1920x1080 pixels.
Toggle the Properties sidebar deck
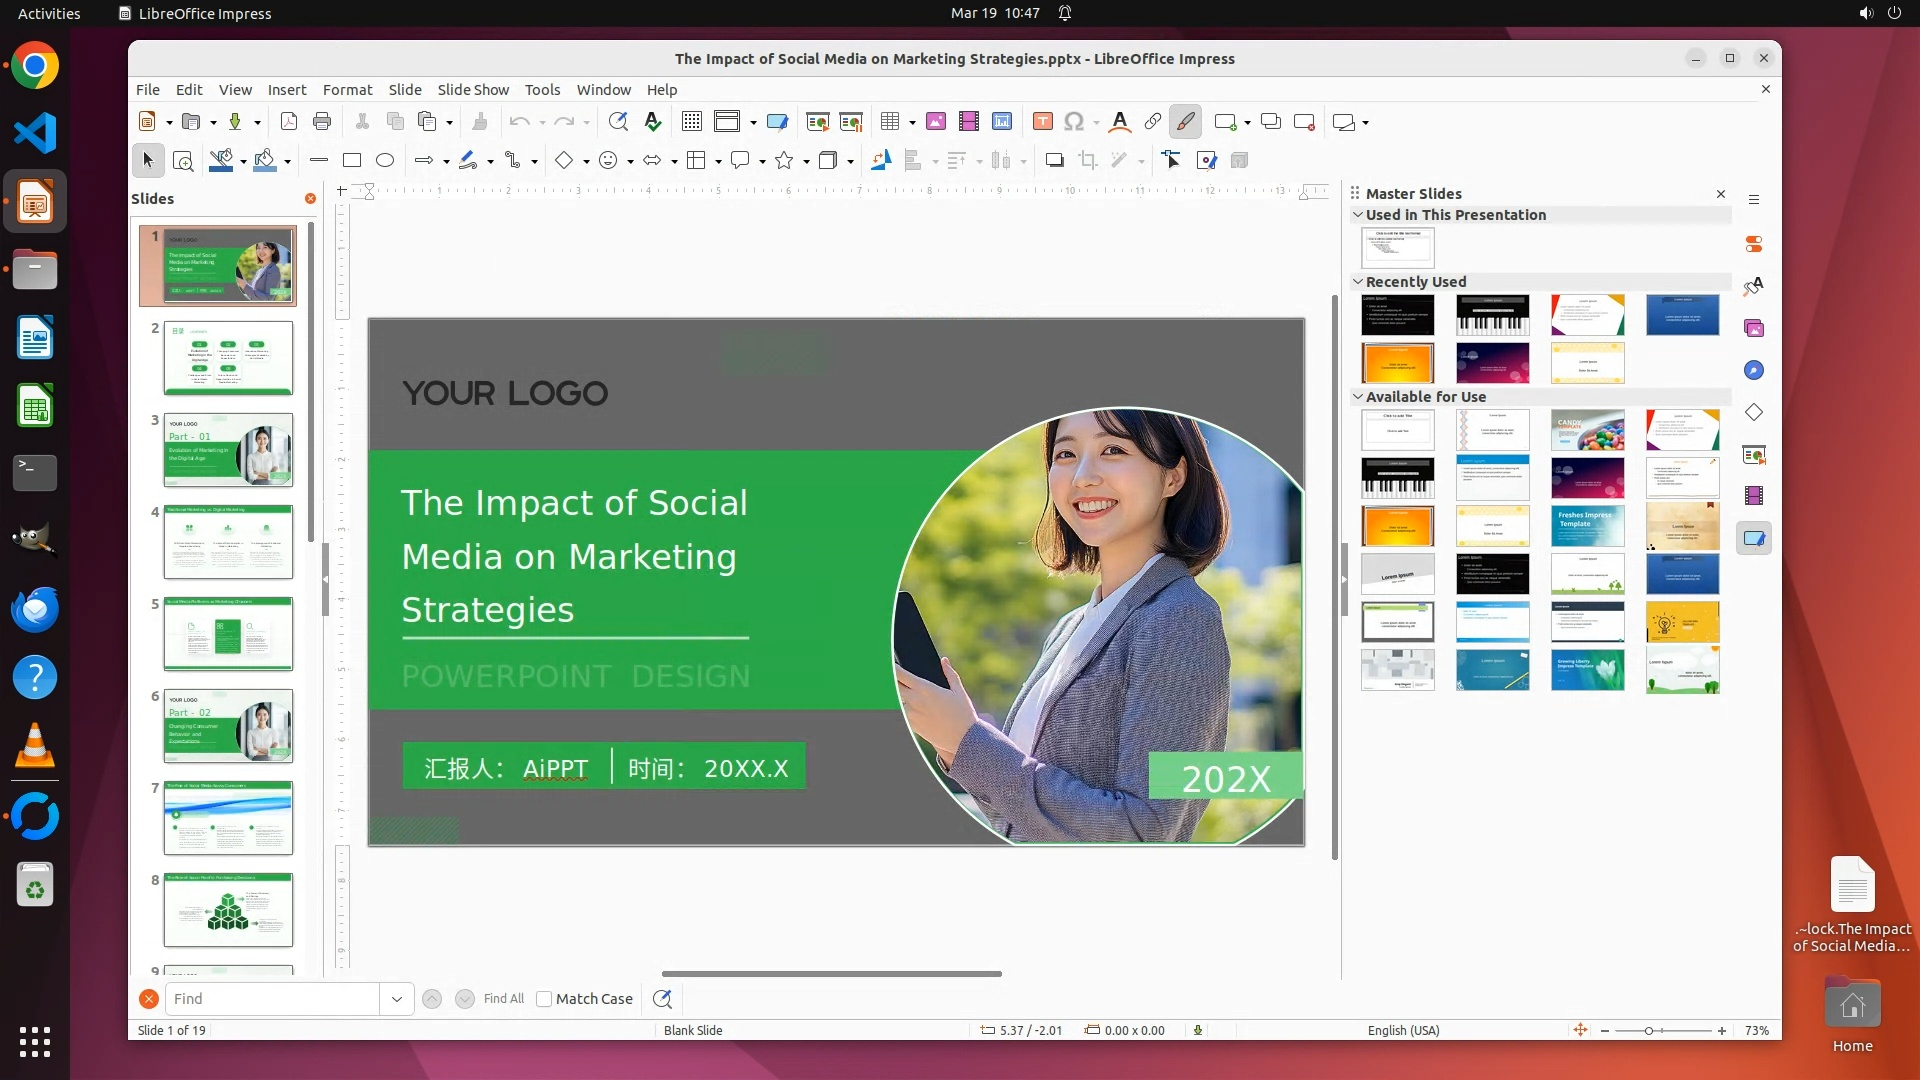[x=1754, y=244]
